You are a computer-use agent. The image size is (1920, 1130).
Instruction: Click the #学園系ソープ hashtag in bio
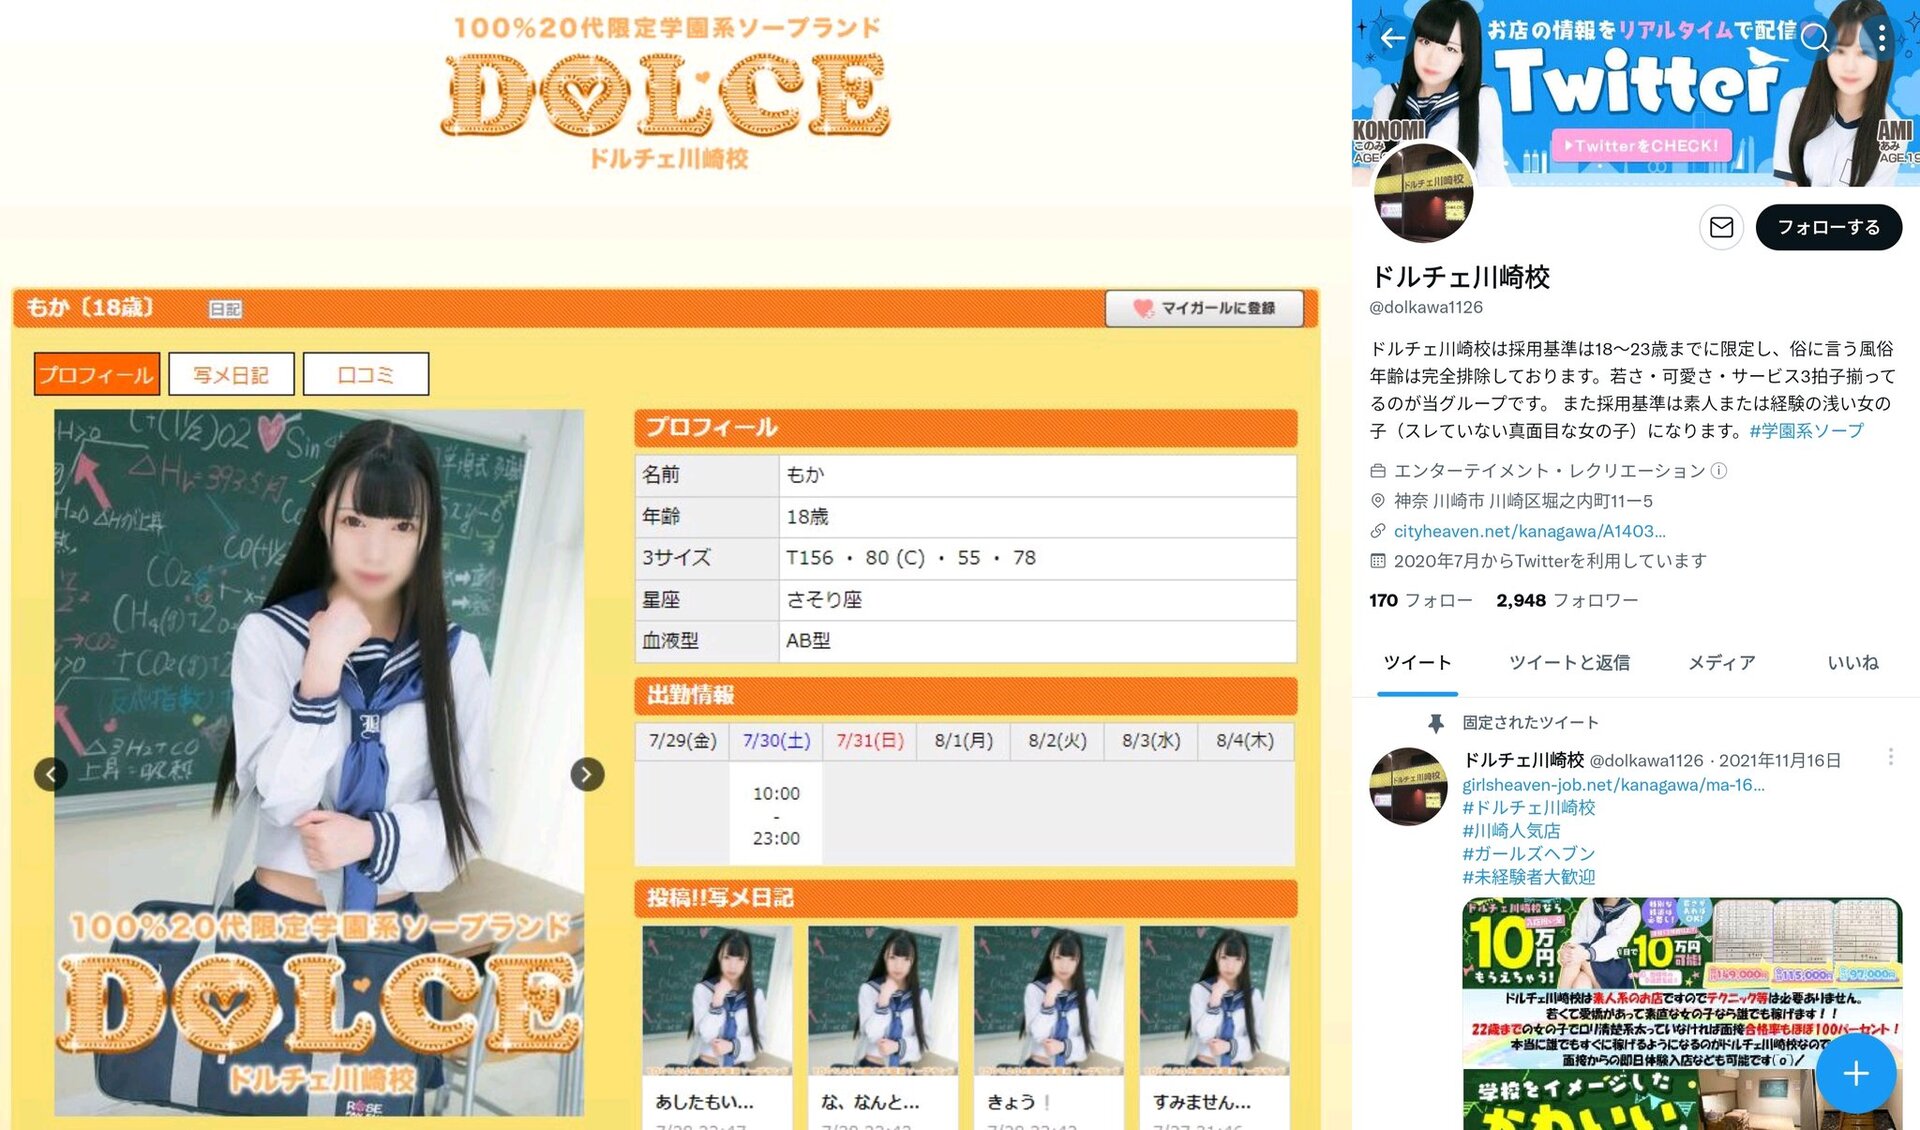click(x=1806, y=431)
